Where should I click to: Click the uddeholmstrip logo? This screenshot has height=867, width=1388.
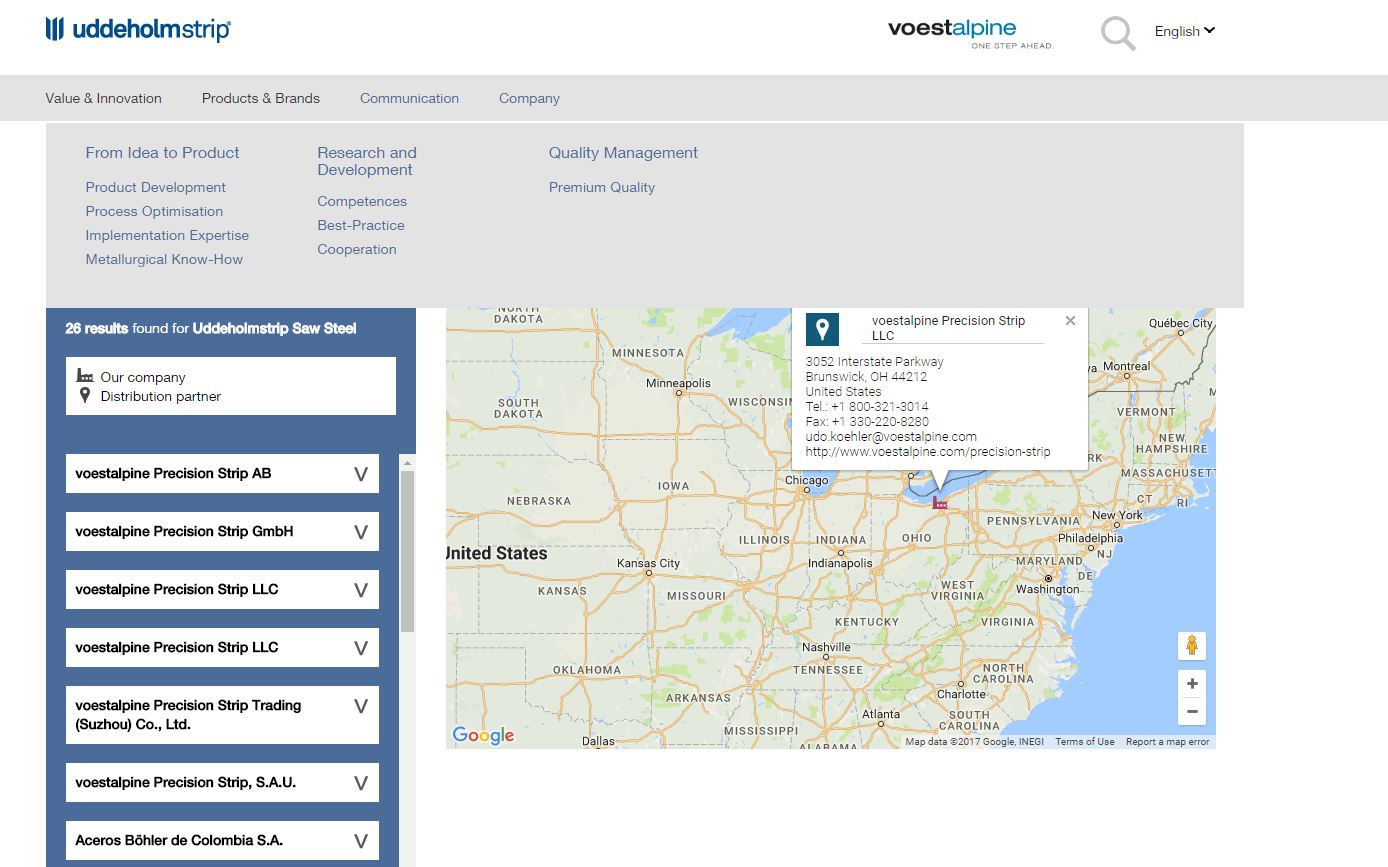[x=138, y=29]
